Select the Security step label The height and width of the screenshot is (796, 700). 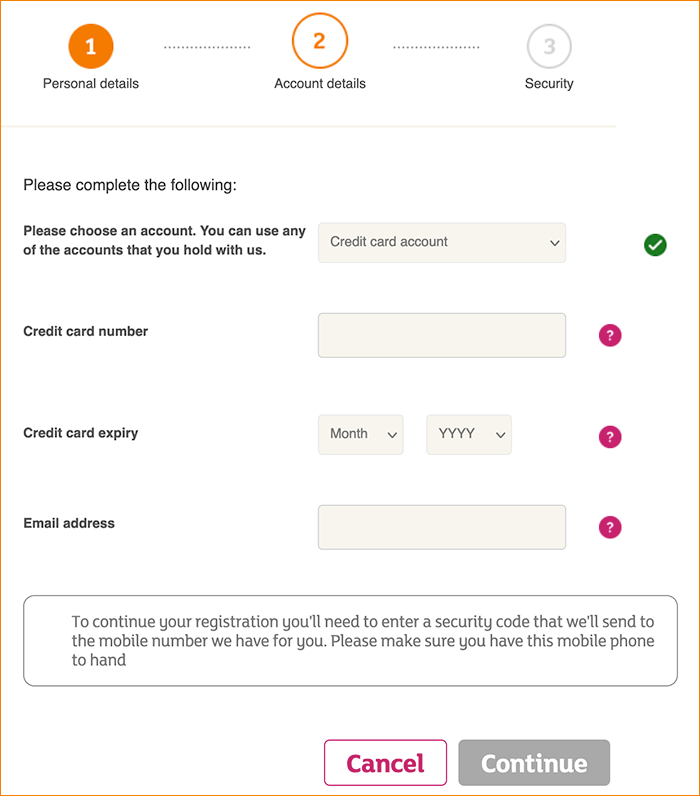coord(549,83)
